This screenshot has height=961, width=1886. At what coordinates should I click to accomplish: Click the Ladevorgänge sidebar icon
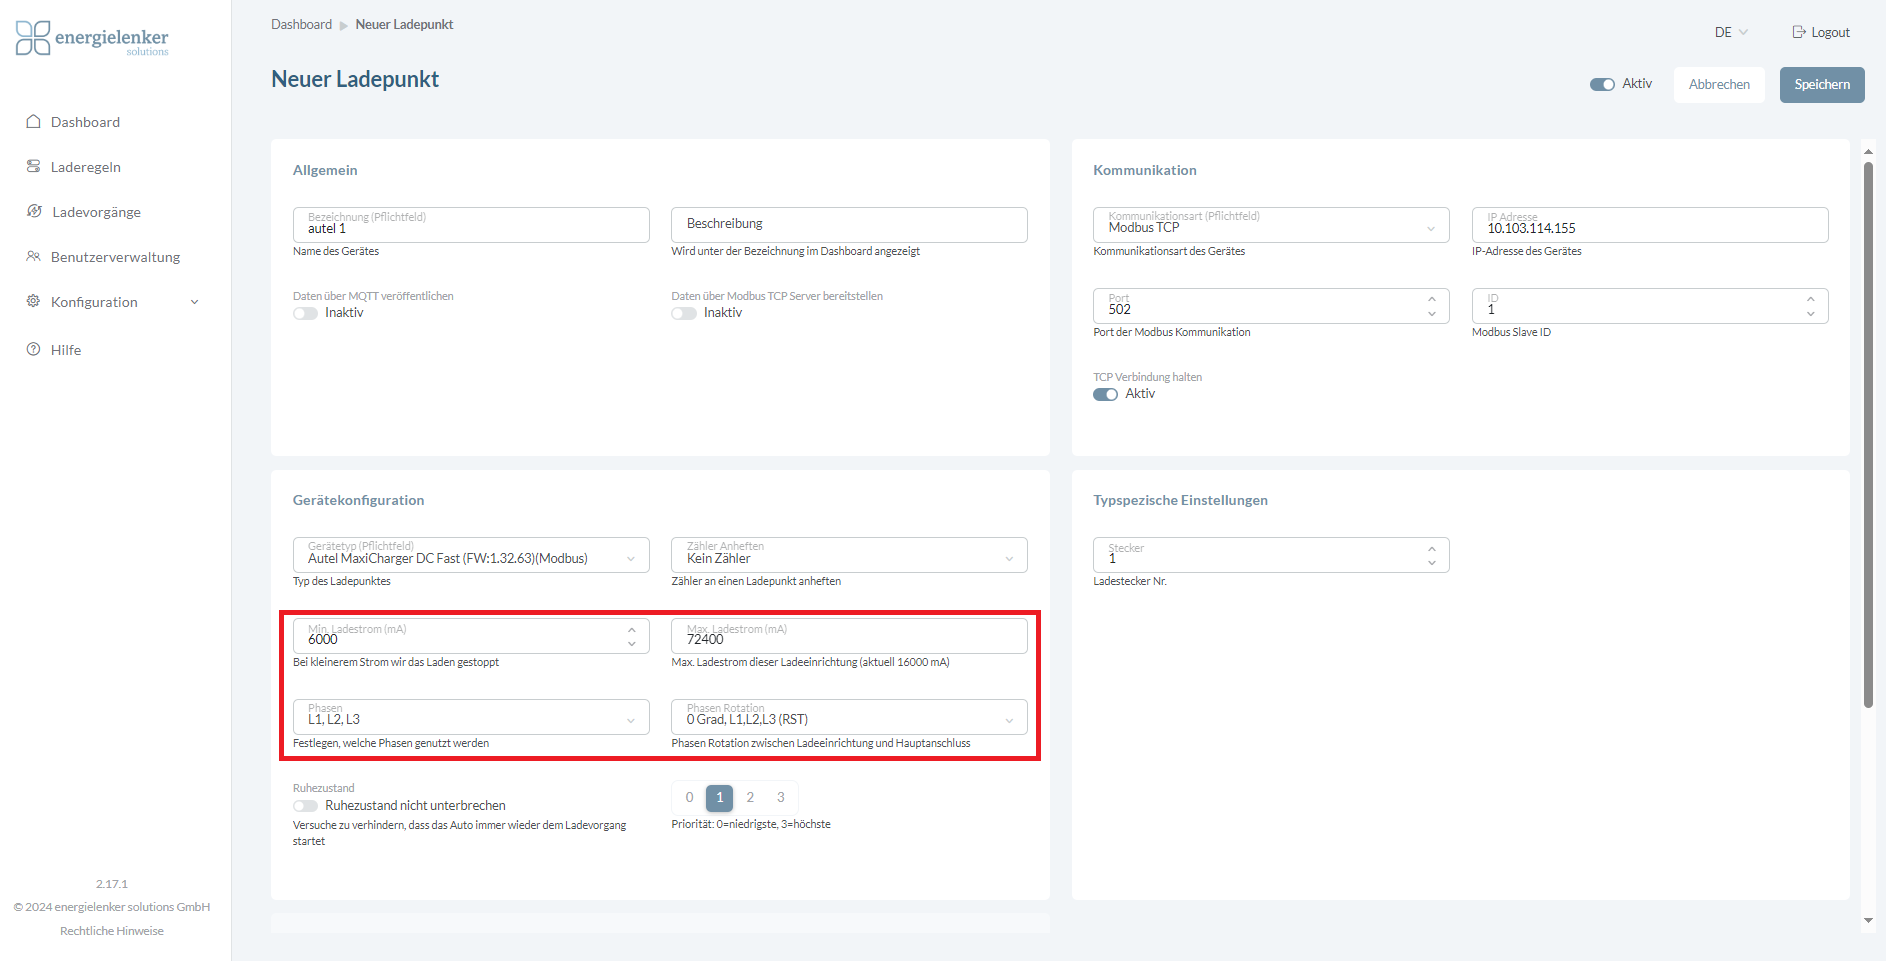click(x=34, y=212)
